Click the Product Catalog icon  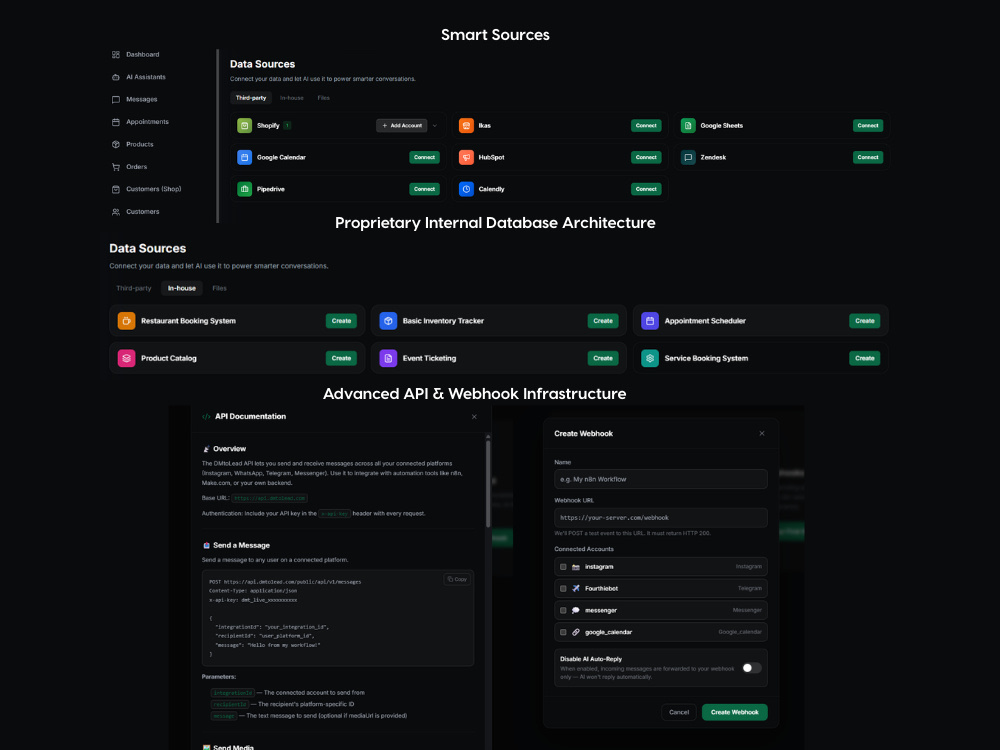pyautogui.click(x=126, y=358)
